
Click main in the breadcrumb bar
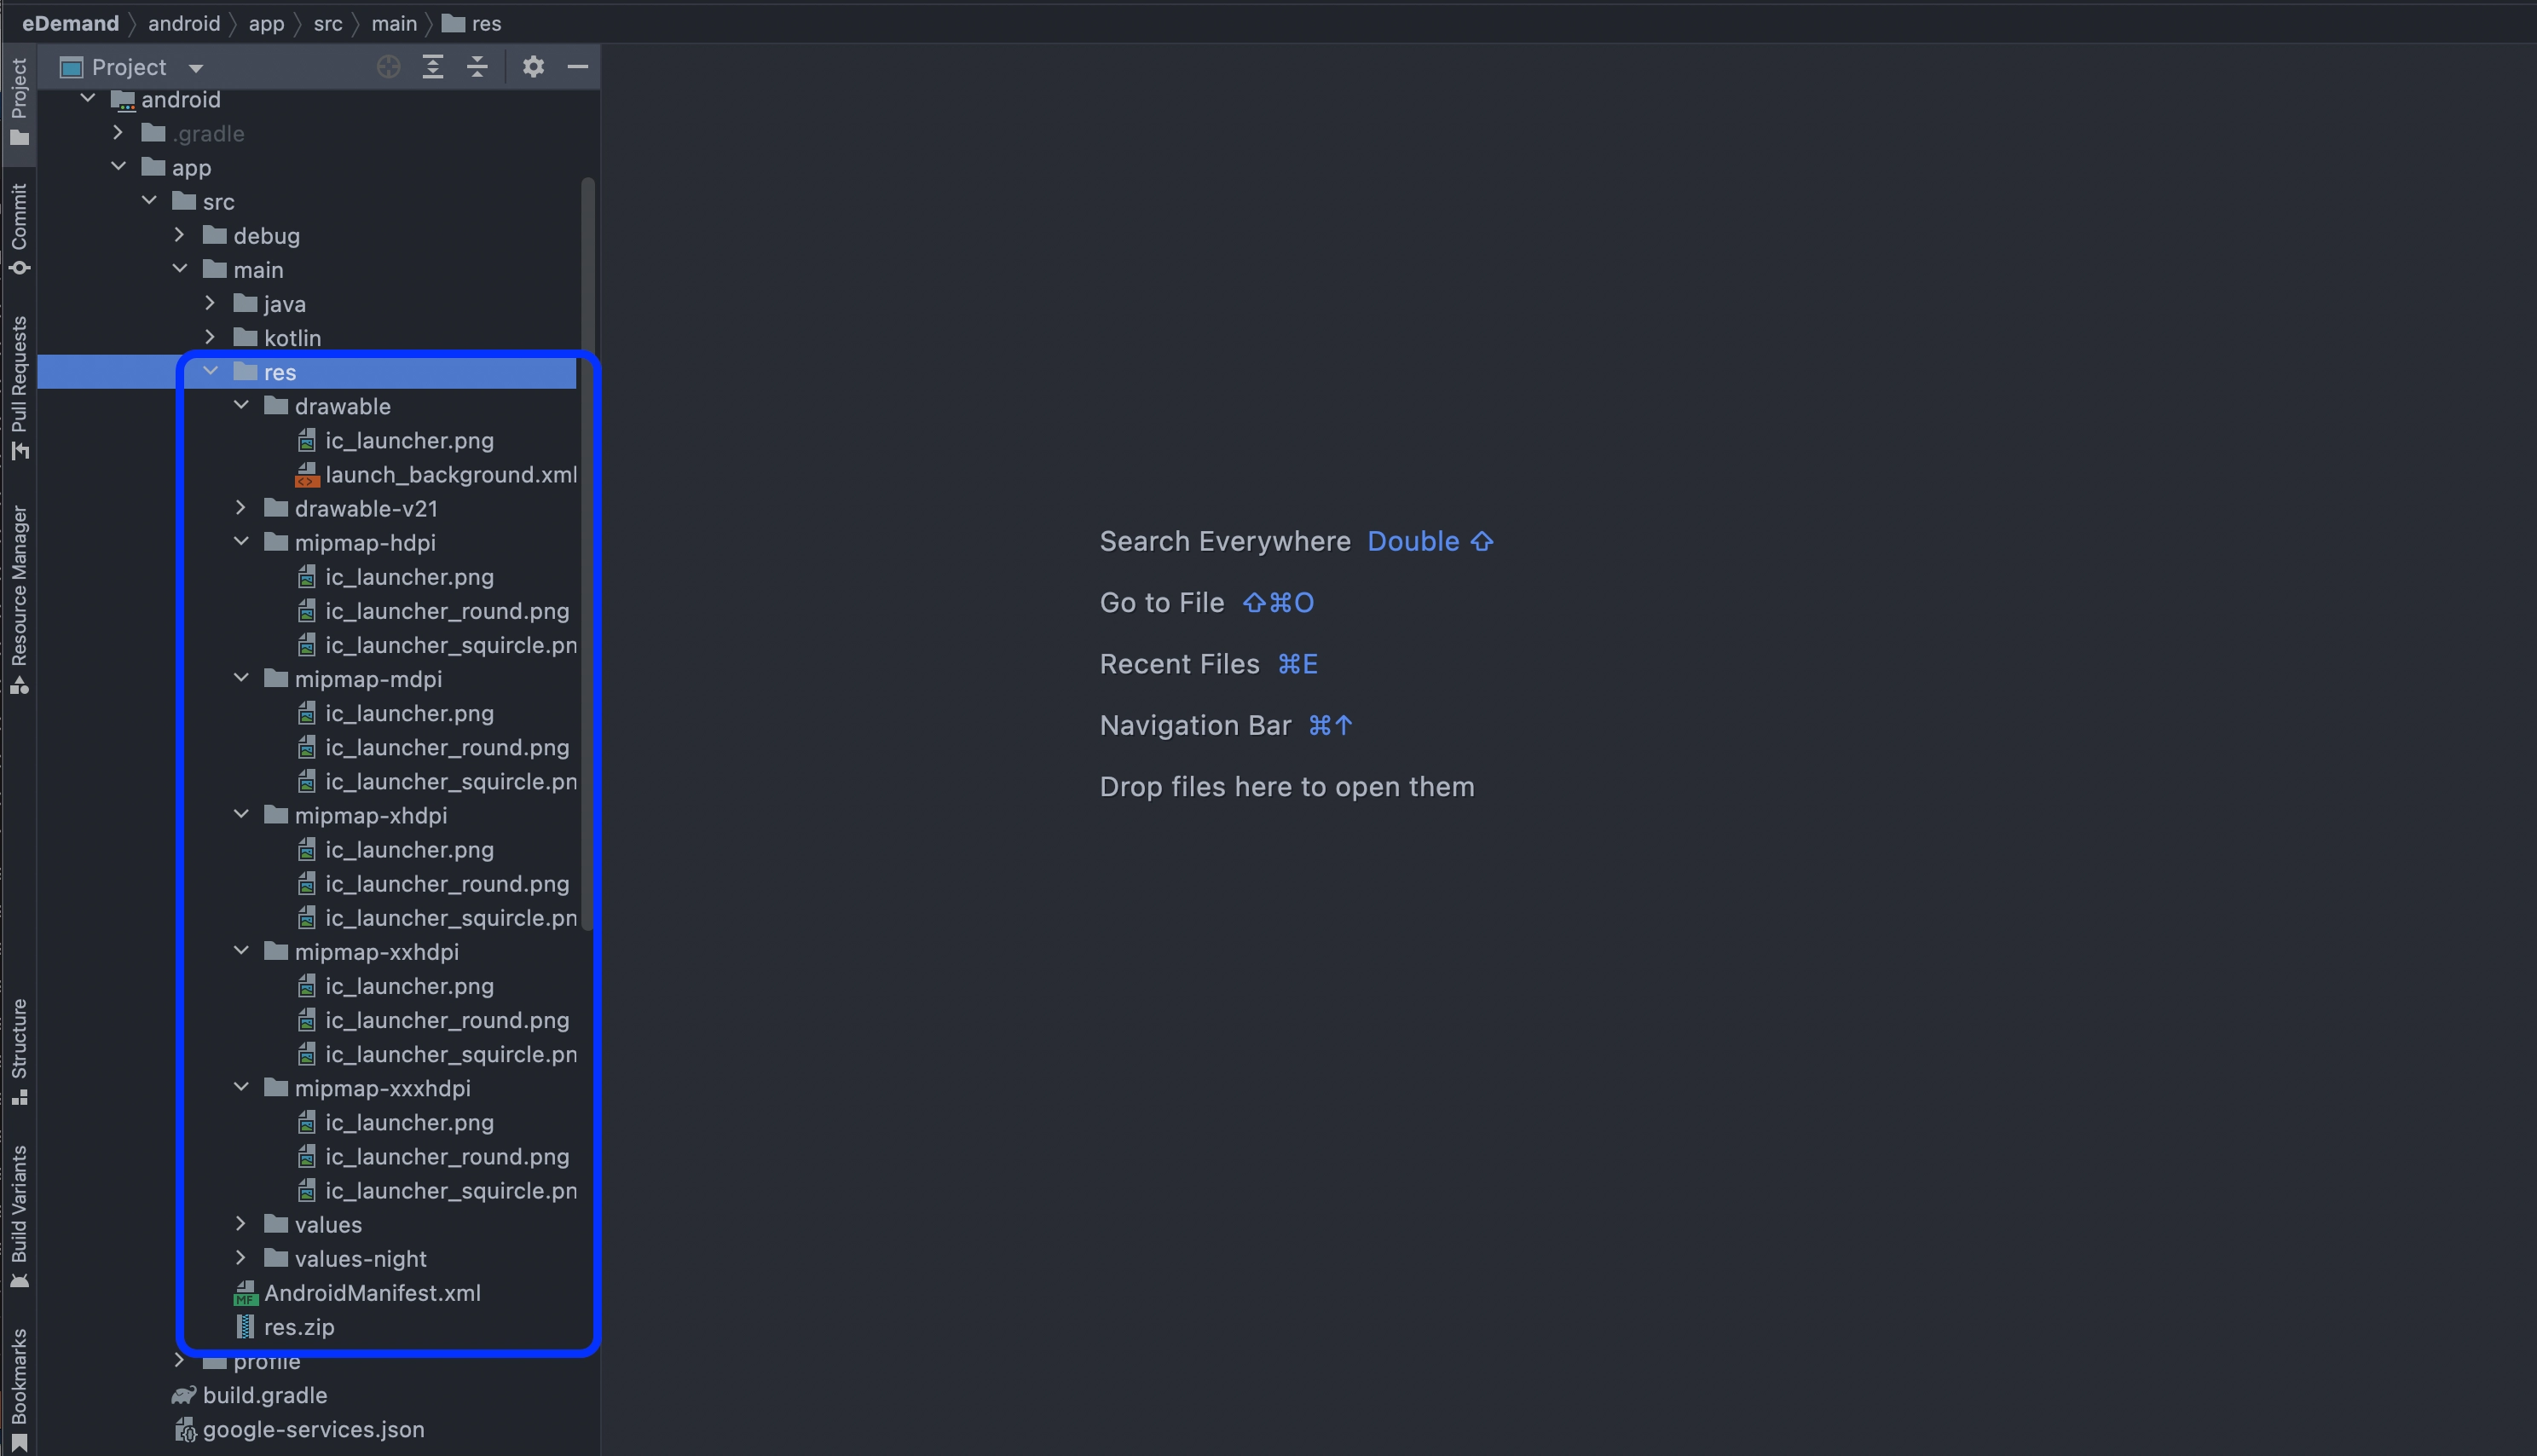coord(394,23)
